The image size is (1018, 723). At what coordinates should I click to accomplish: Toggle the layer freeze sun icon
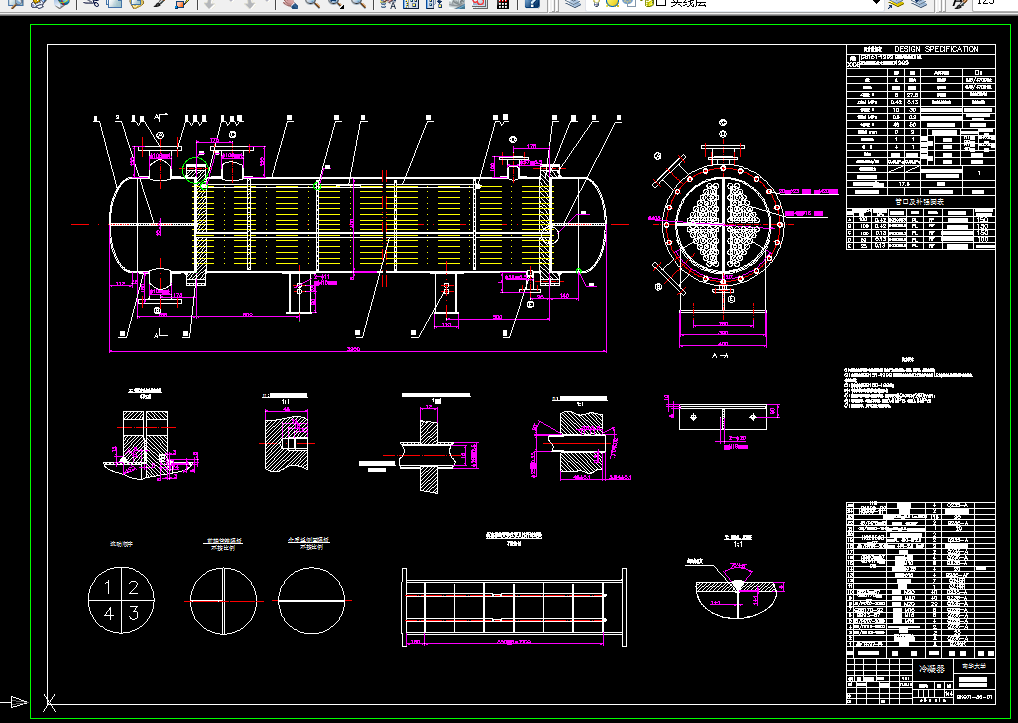(612, 3)
